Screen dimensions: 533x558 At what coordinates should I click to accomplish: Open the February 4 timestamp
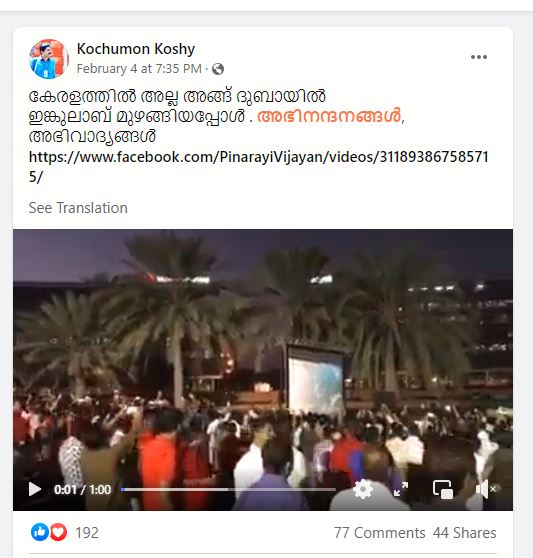click(x=139, y=69)
